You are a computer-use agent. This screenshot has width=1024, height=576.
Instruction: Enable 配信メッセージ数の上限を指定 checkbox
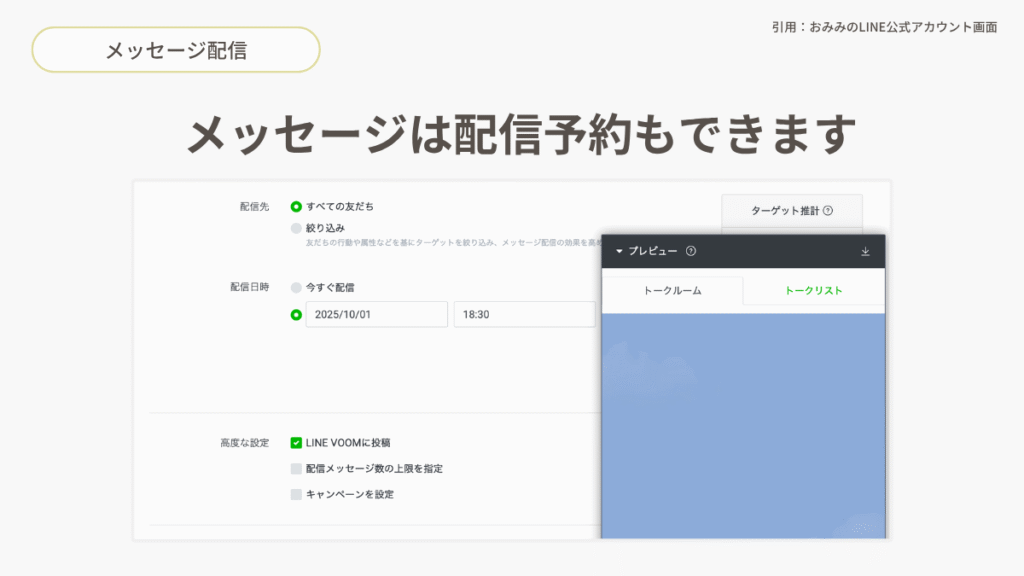296,468
